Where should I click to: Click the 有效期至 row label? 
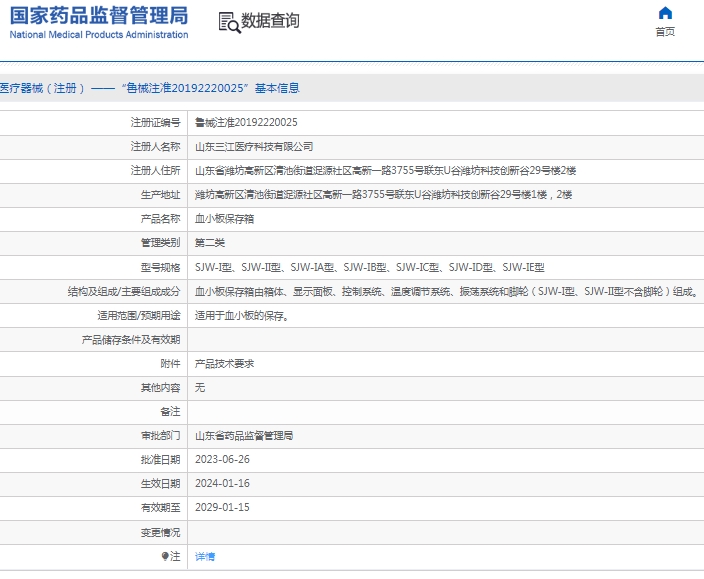pyautogui.click(x=160, y=507)
